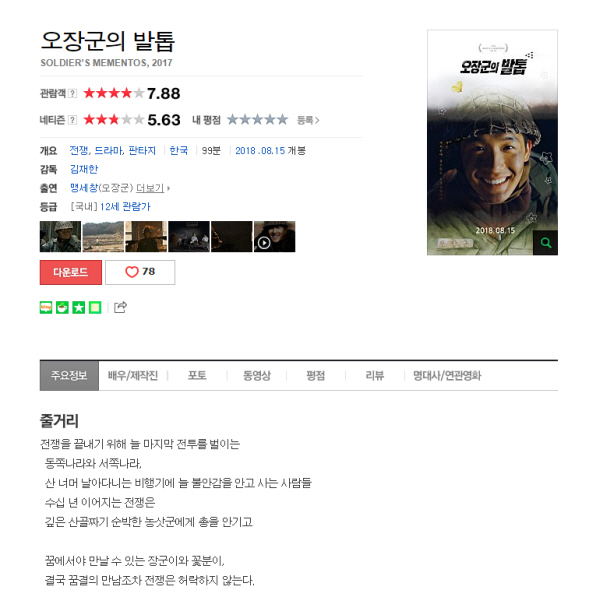Click the magnifier icon on movie poster
This screenshot has height=604, width=600.
[545, 243]
